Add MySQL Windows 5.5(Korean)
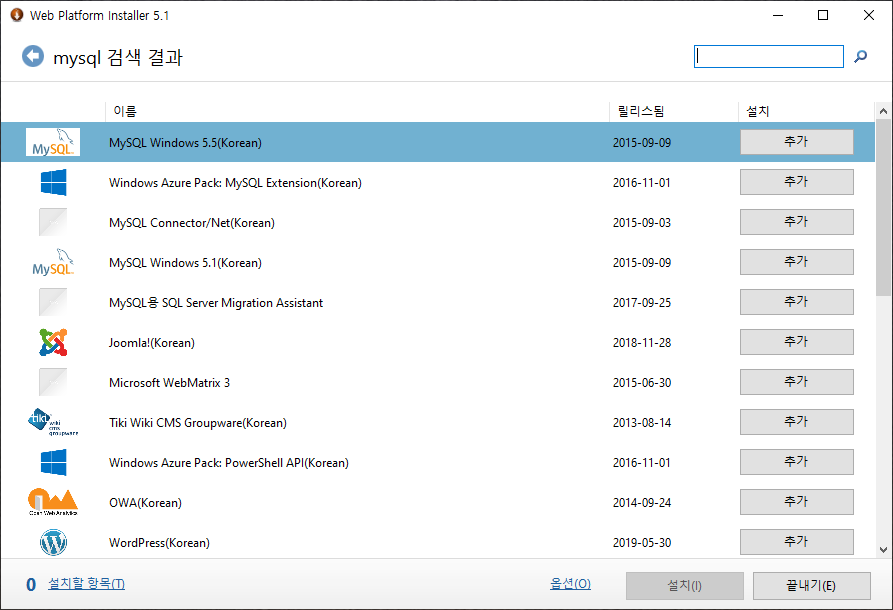The width and height of the screenshot is (893, 610). pos(797,142)
